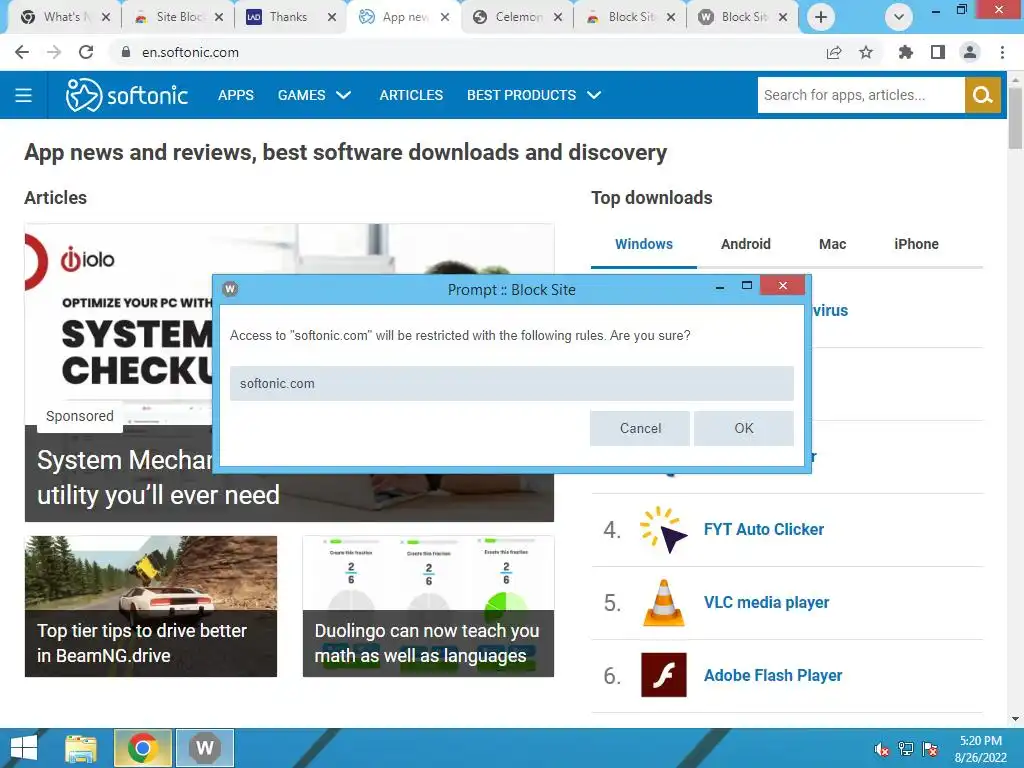Select the iPhone downloads tab
Viewport: 1024px width, 768px height.
(x=916, y=244)
